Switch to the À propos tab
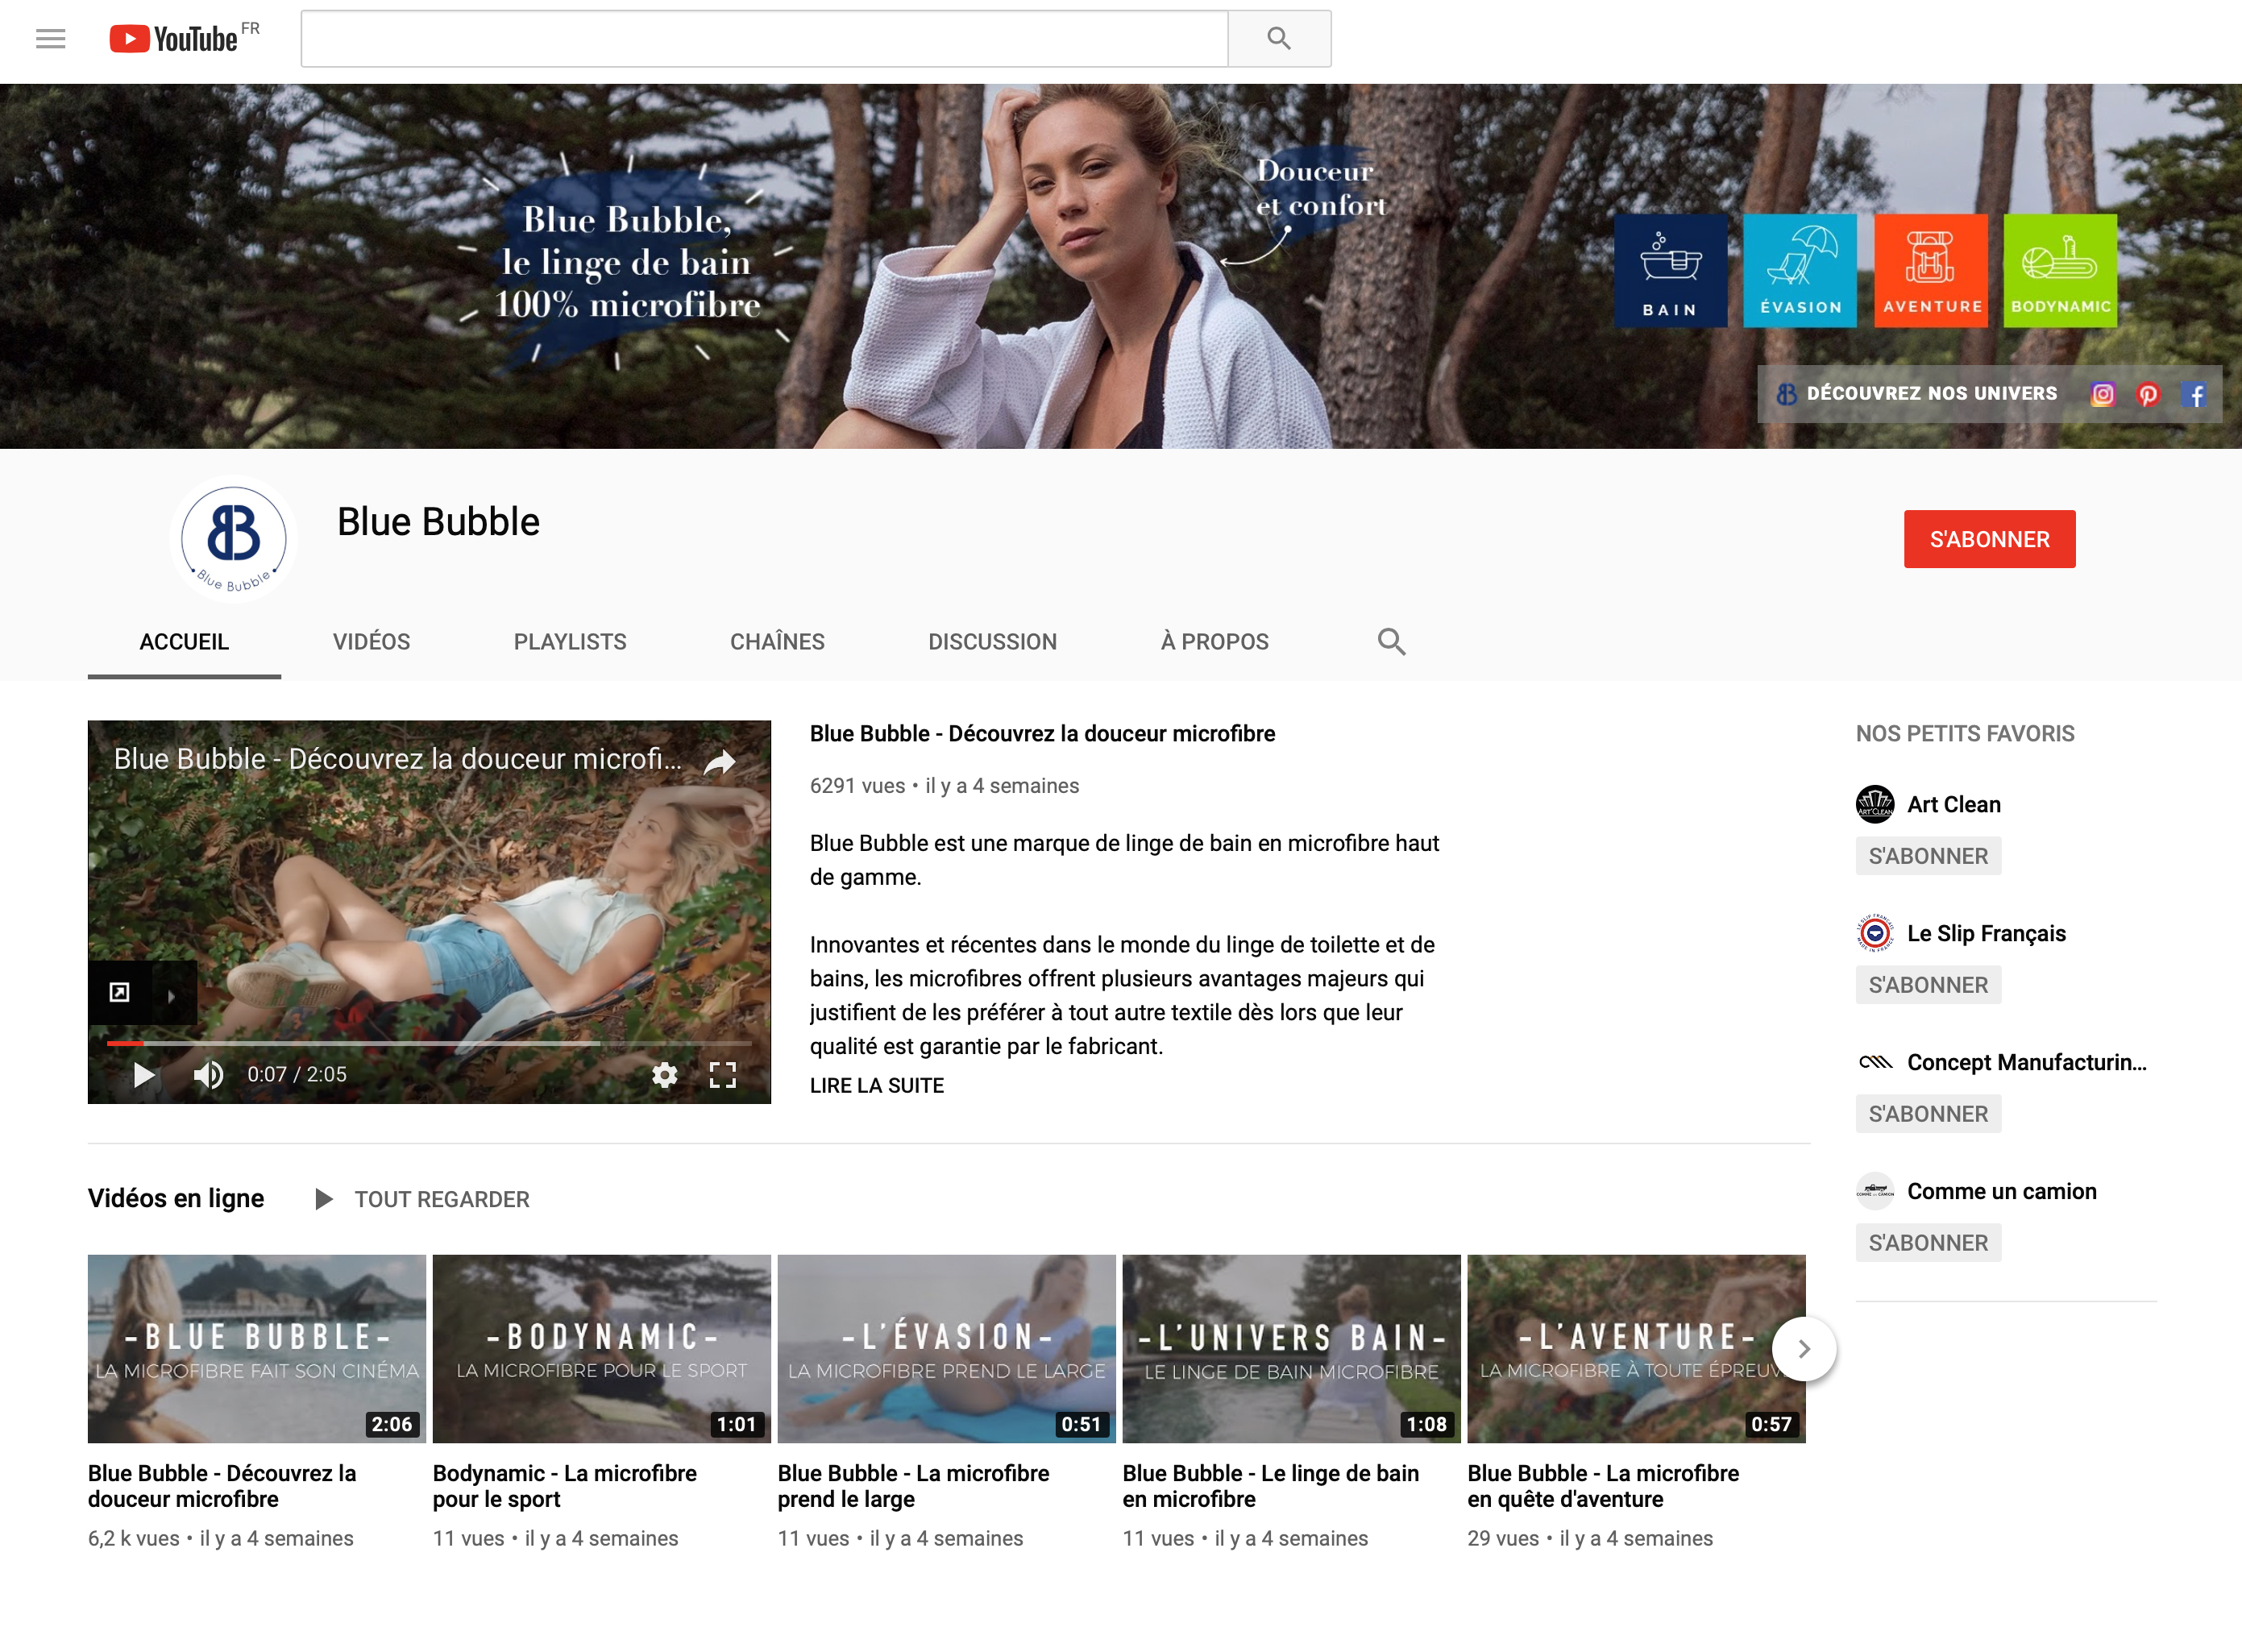Screen dimensions: 2242x1652 pos(1214,642)
